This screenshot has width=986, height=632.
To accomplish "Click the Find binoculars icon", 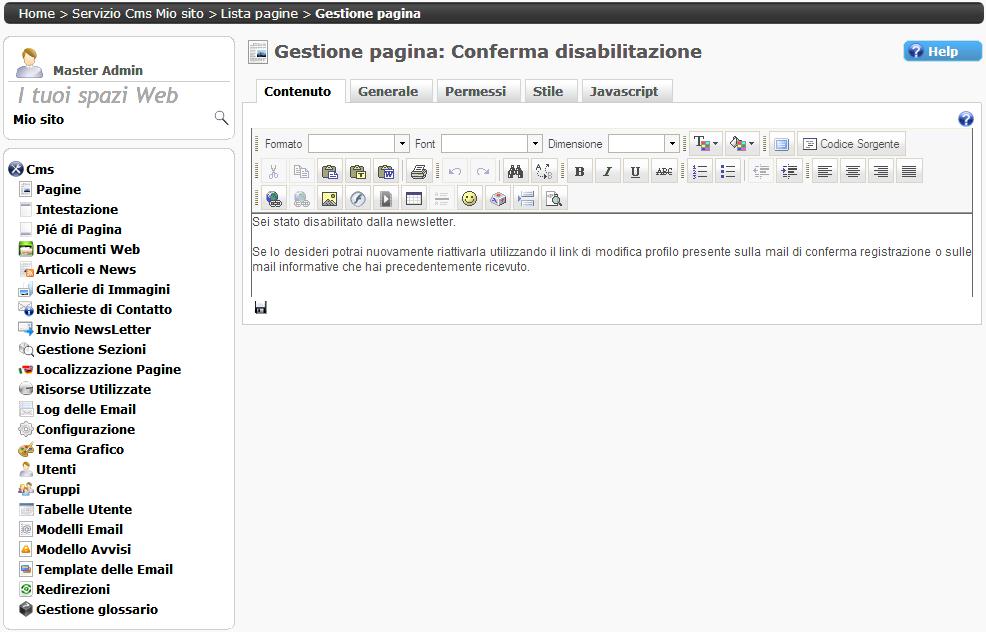I will (515, 172).
